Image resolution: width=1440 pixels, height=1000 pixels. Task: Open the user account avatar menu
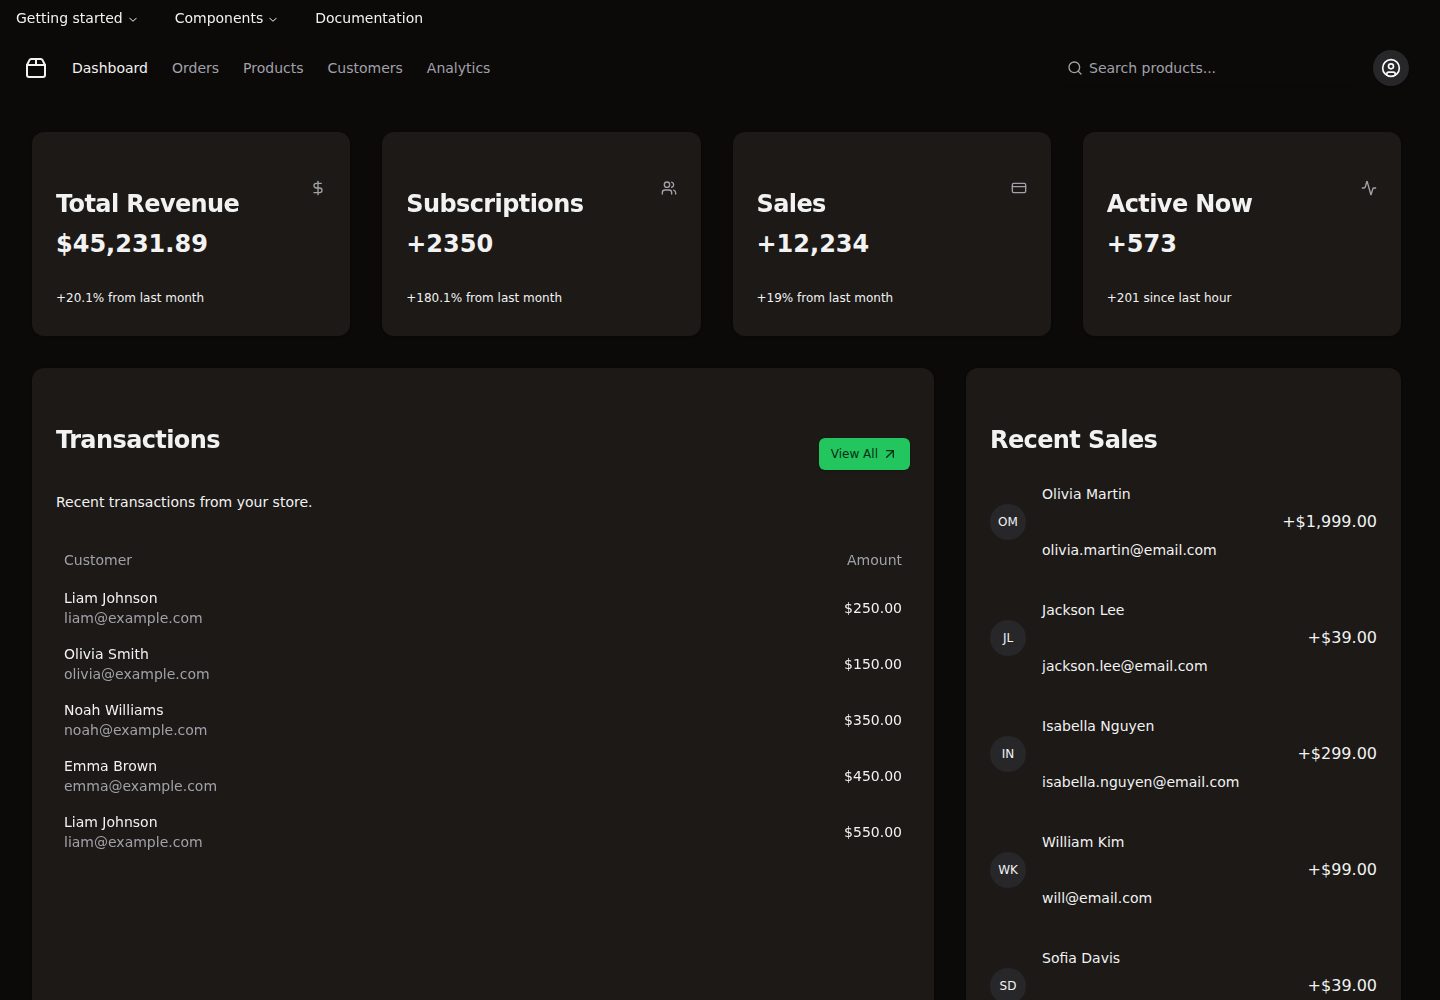tap(1390, 68)
